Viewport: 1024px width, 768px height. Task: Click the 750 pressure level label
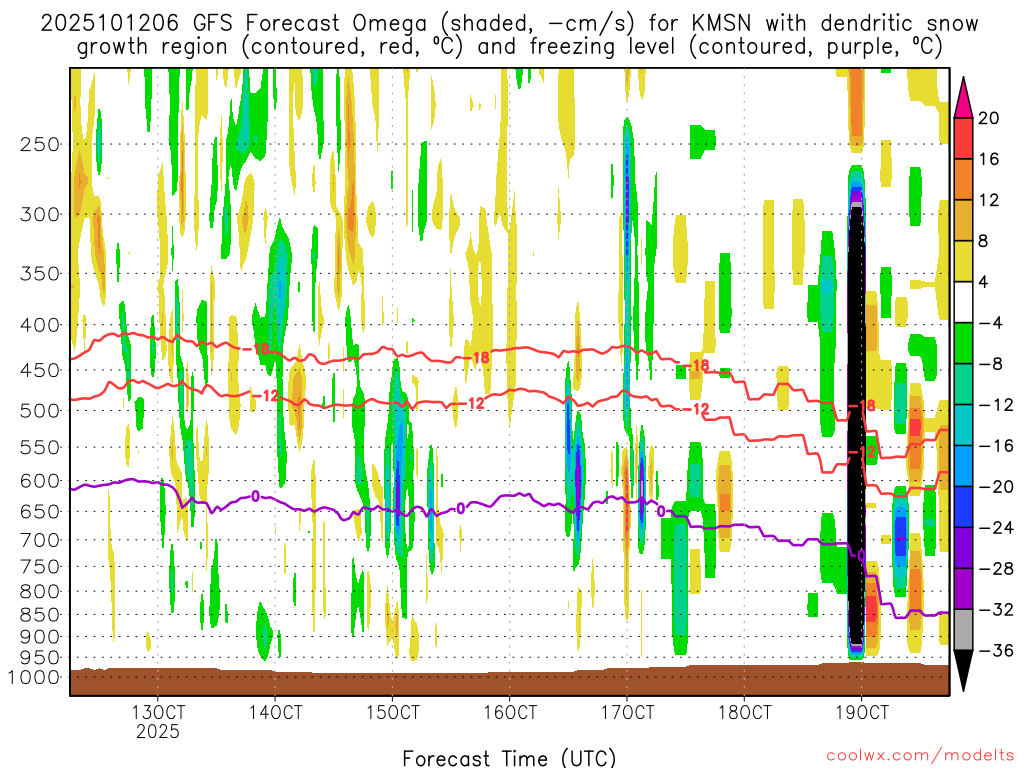pos(40,567)
